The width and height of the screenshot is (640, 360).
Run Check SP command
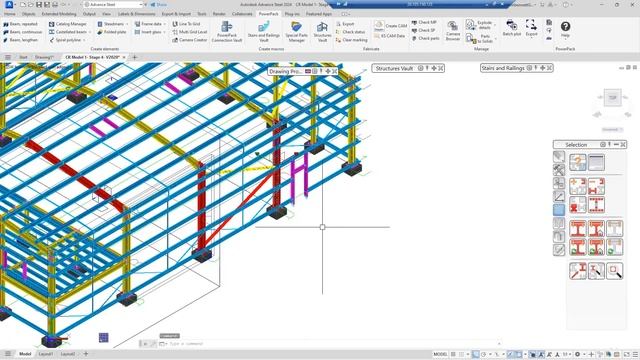pyautogui.click(x=424, y=30)
